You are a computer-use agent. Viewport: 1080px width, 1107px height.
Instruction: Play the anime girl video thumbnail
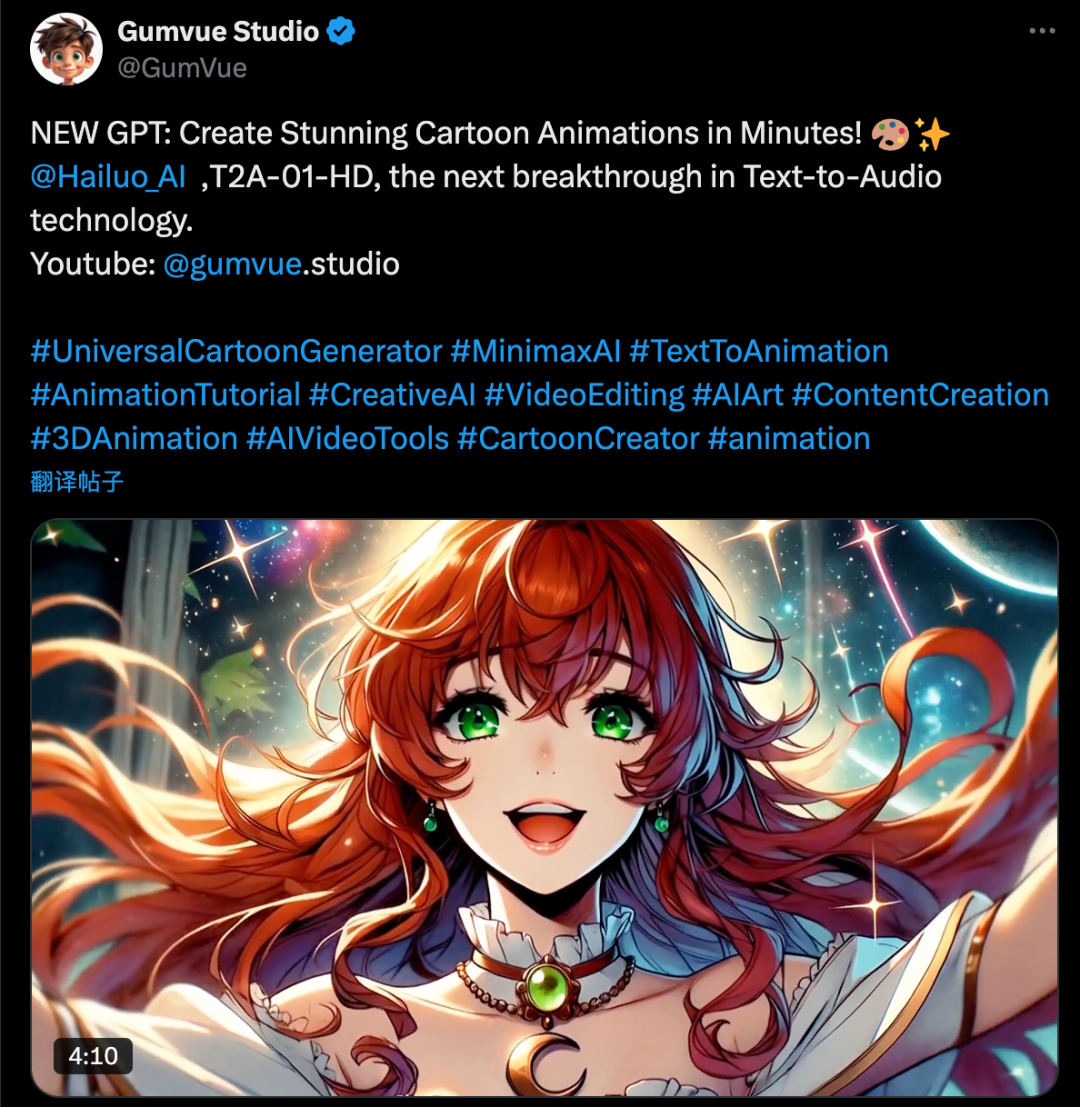point(544,808)
